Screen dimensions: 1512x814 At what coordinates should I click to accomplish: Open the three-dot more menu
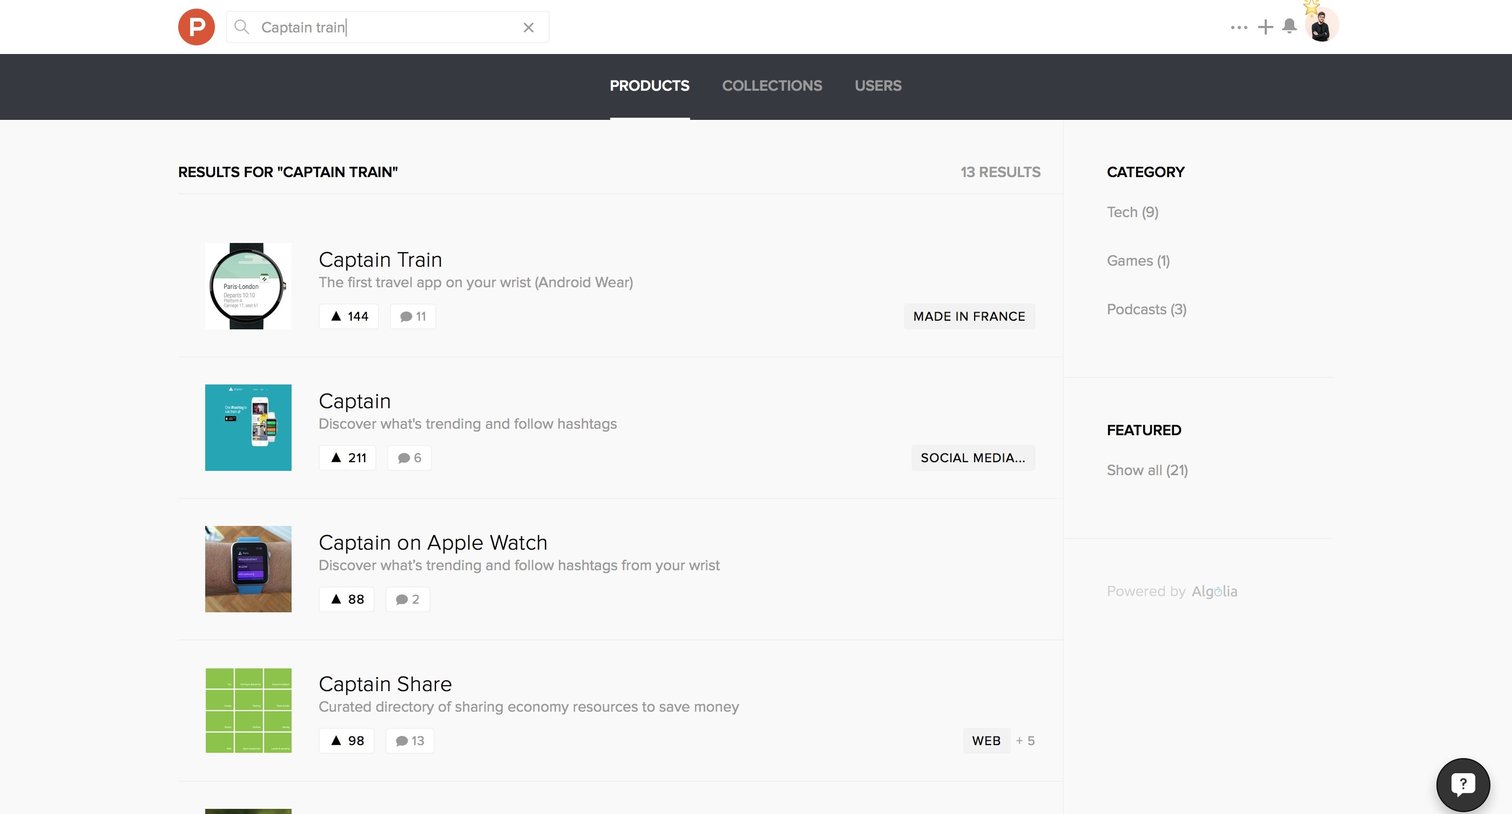1239,27
